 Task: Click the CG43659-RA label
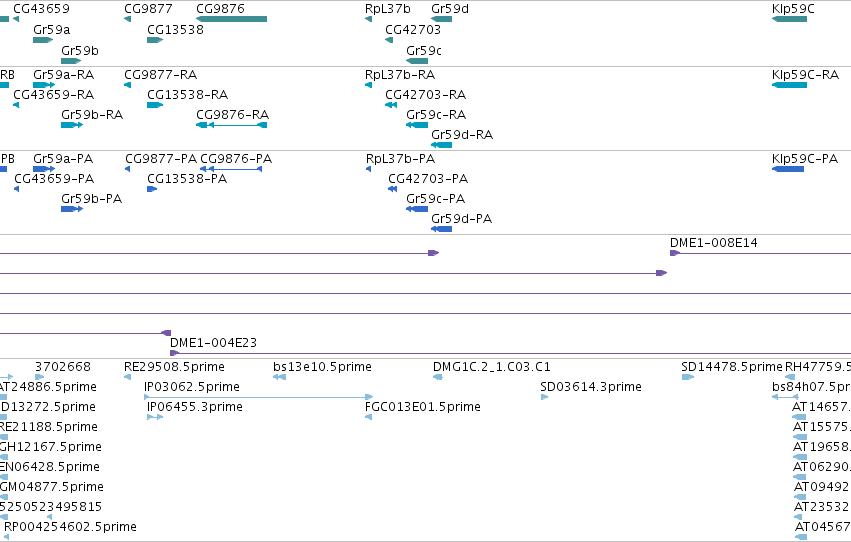coord(53,95)
